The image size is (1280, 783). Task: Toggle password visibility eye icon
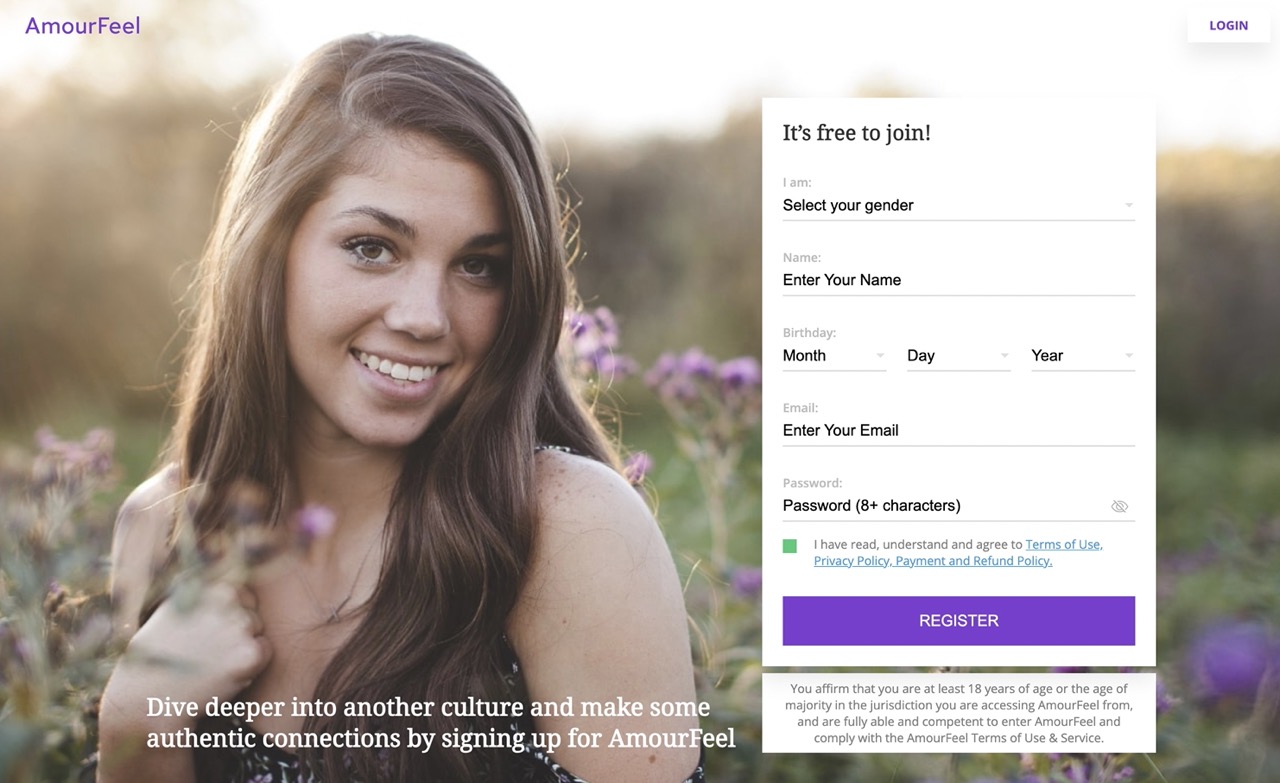point(1119,506)
